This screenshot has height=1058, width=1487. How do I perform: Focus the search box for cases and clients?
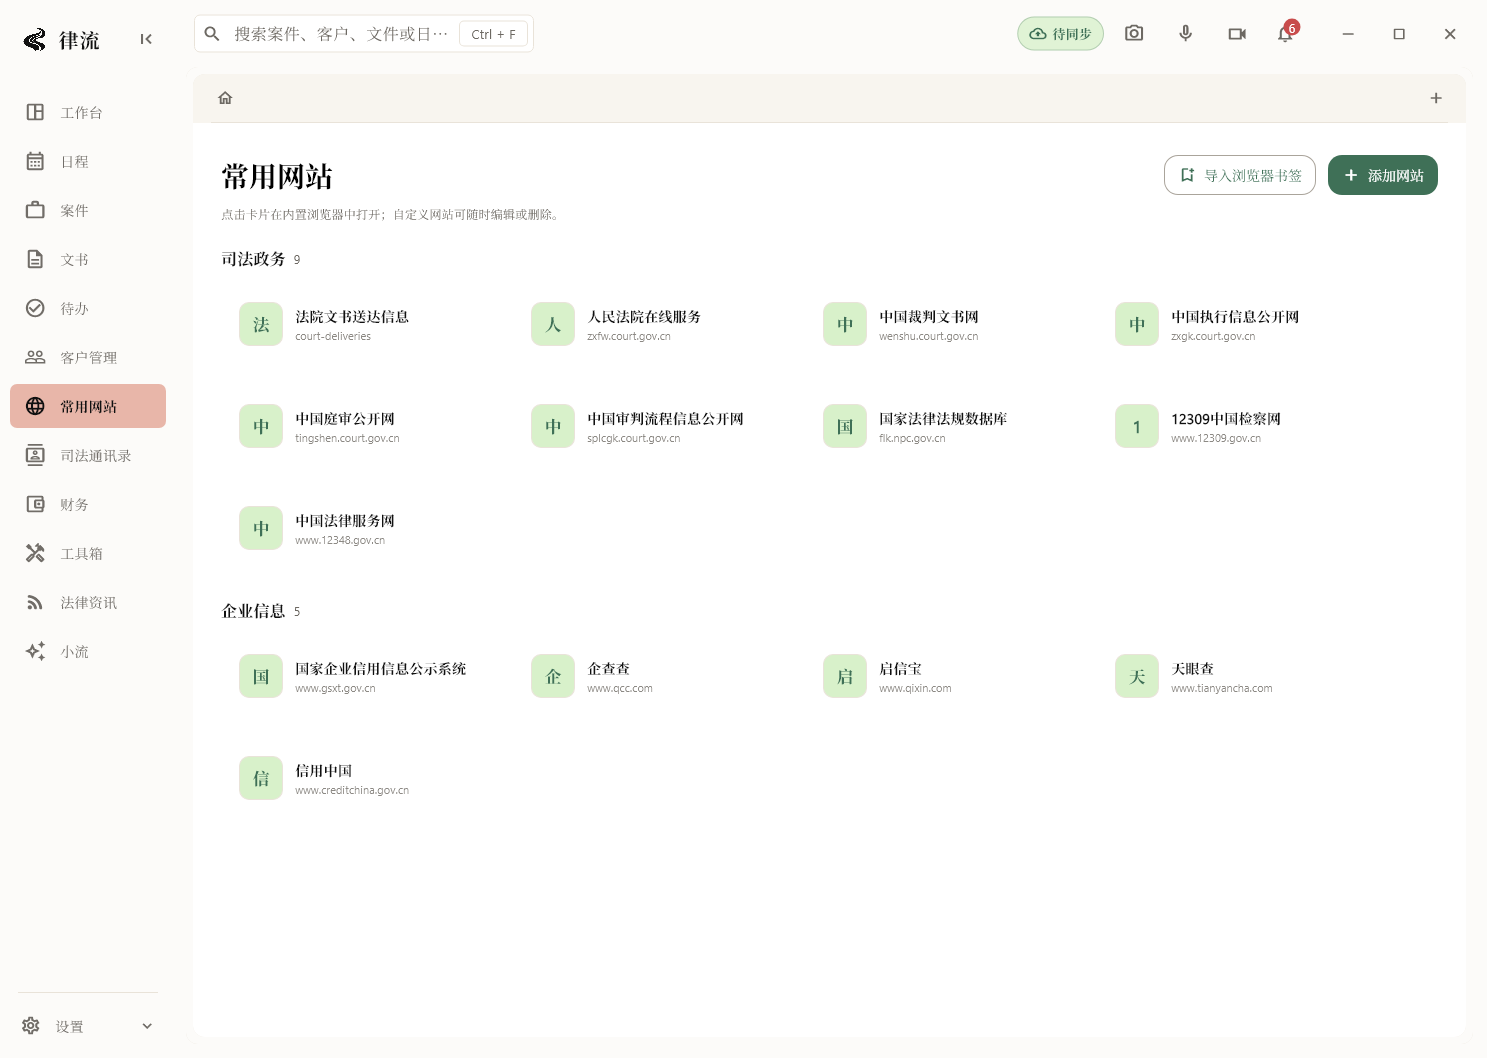(364, 34)
